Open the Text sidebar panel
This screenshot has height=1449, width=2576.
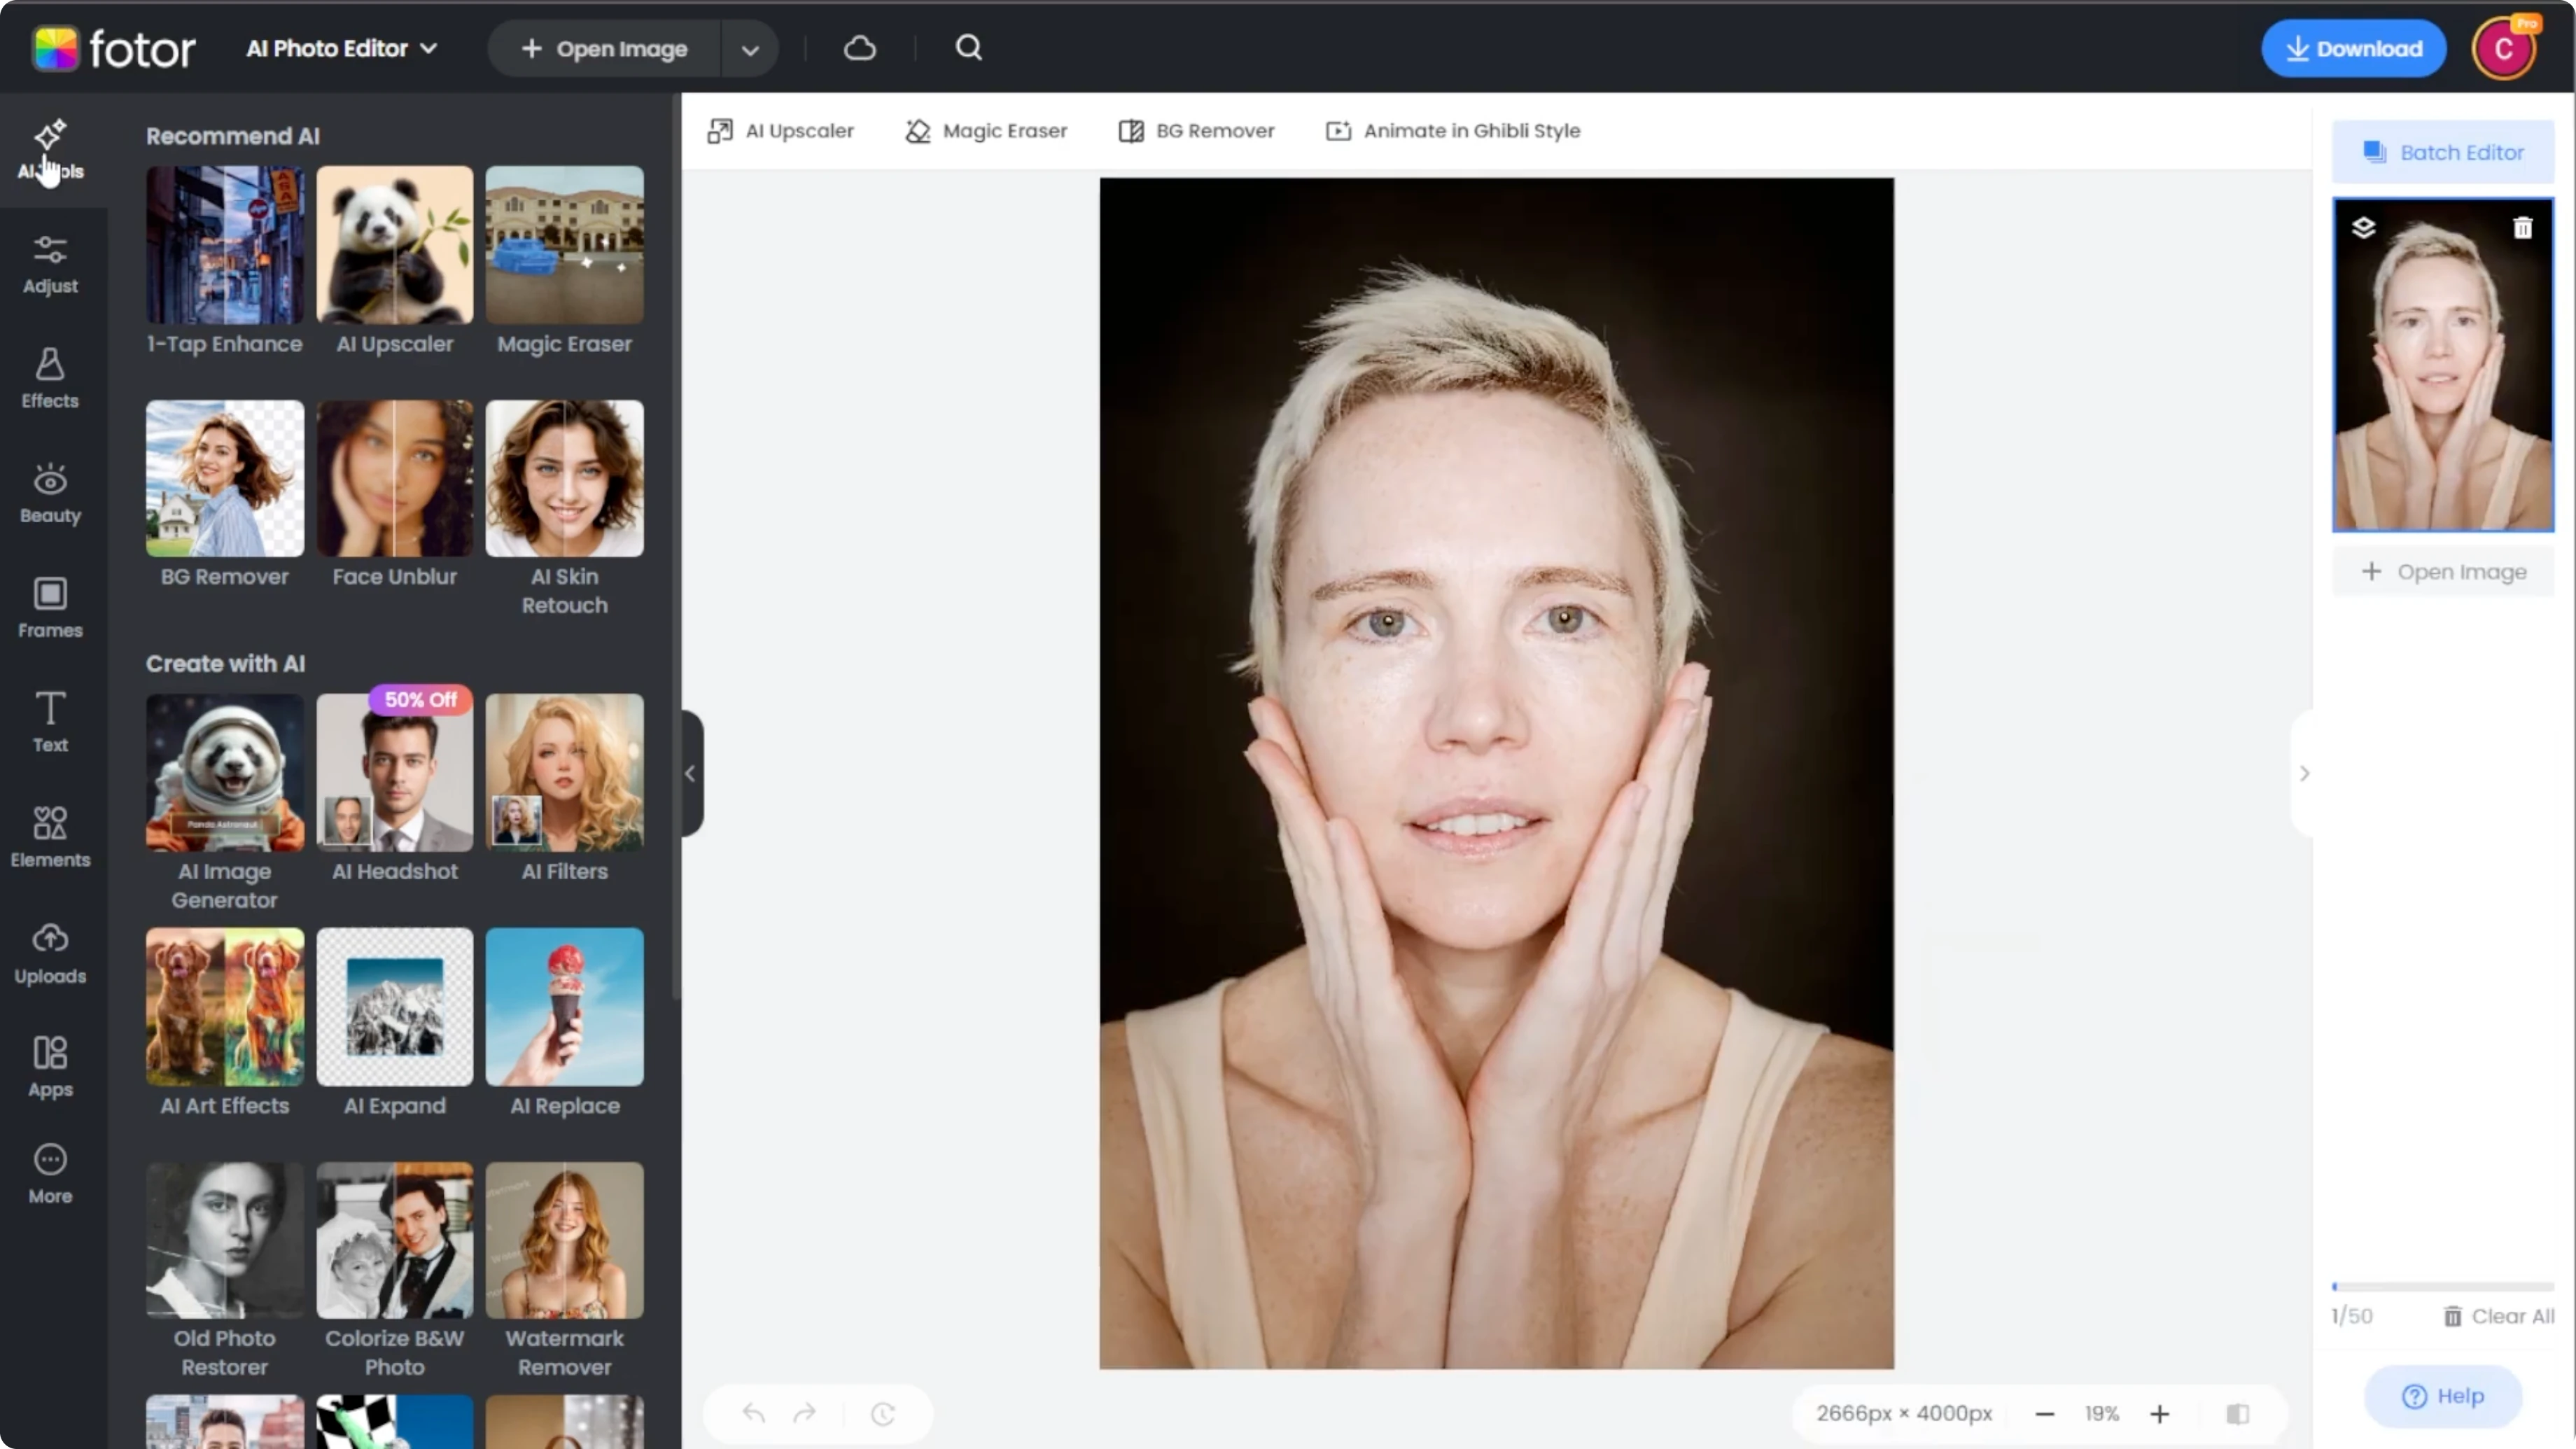[50, 723]
